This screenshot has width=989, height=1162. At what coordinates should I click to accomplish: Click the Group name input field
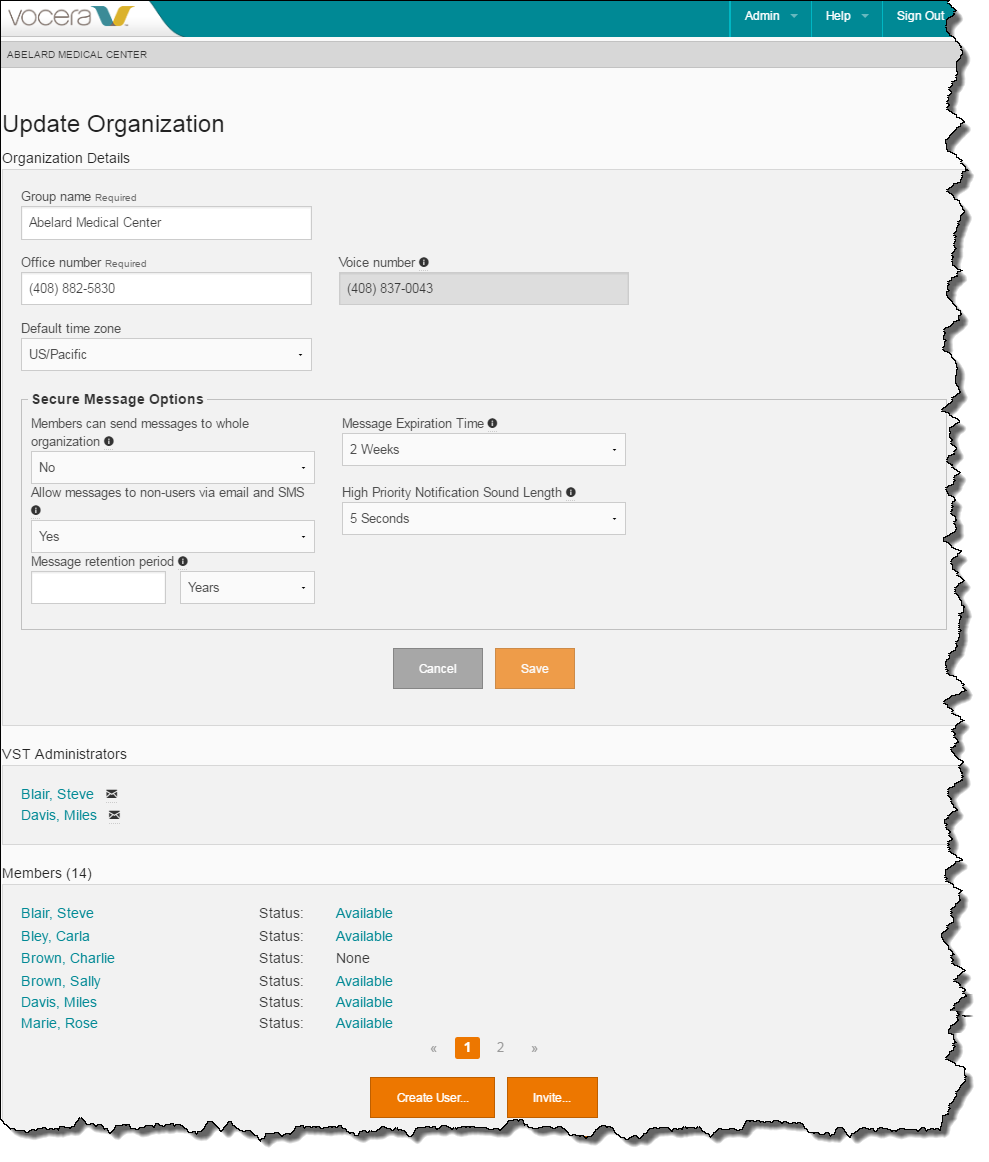[x=166, y=223]
